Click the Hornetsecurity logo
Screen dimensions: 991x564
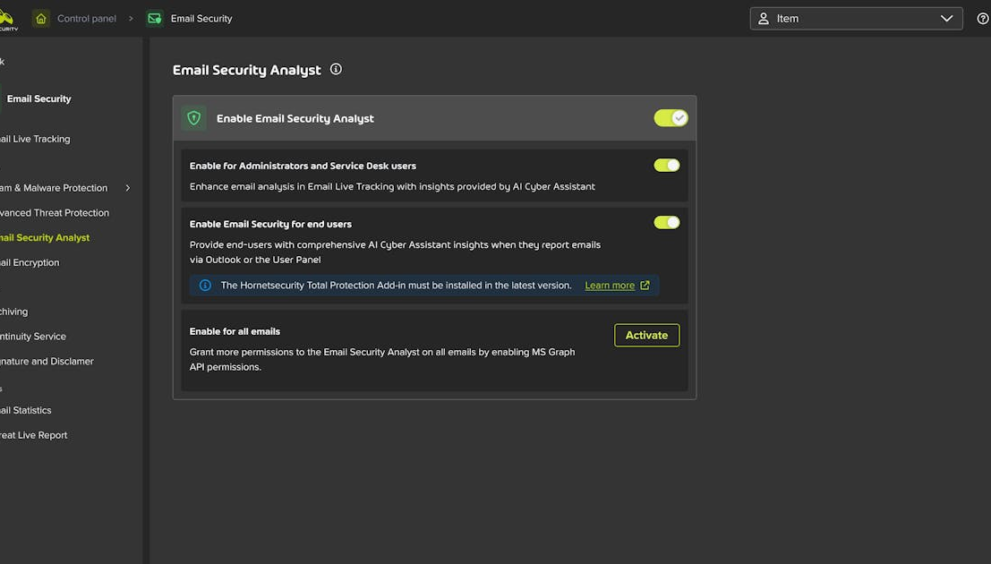(x=8, y=20)
